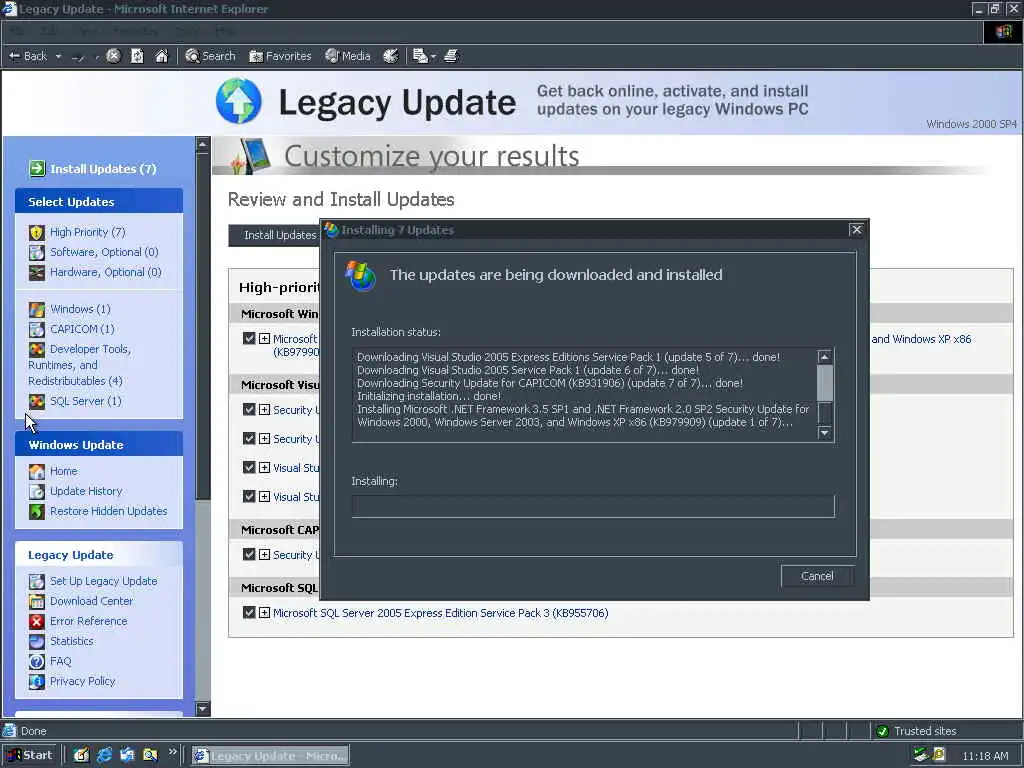Click the Refresh page icon
The height and width of the screenshot is (768, 1024).
click(137, 56)
